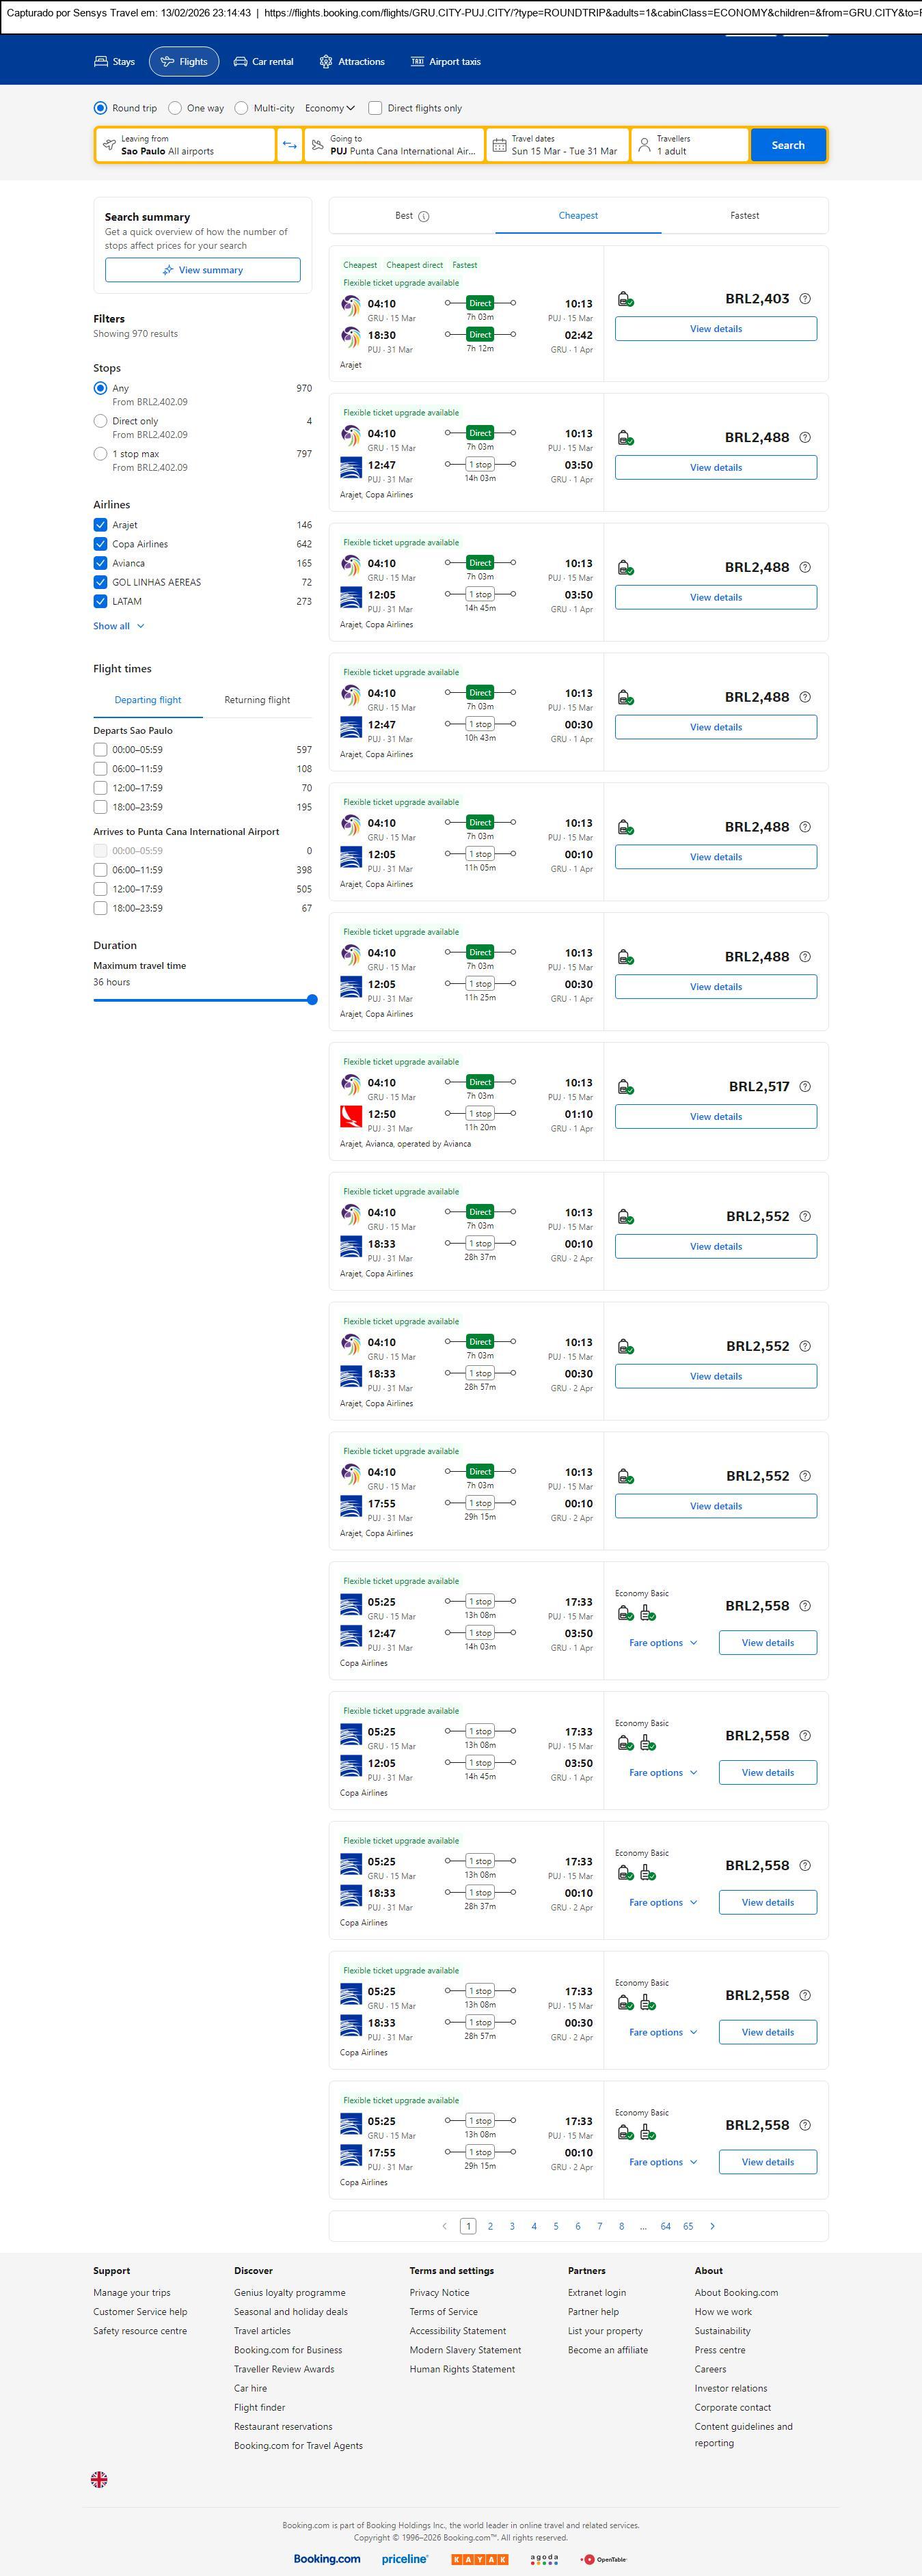The height and width of the screenshot is (2576, 922).
Task: Adjust the Maximum travel time slider handle
Action: [312, 1000]
